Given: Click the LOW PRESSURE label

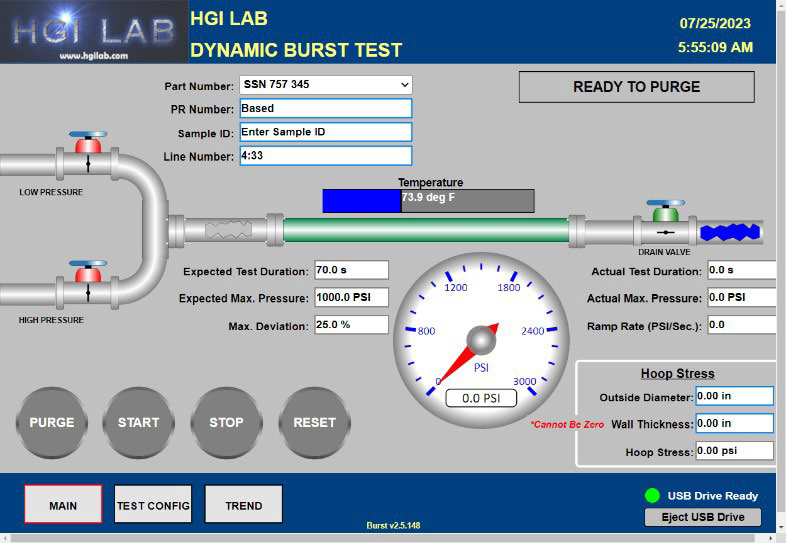Looking at the screenshot, I should [x=51, y=192].
